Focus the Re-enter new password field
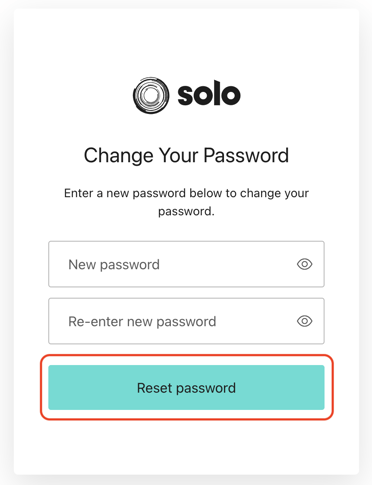Image resolution: width=372 pixels, height=485 pixels. tap(186, 321)
